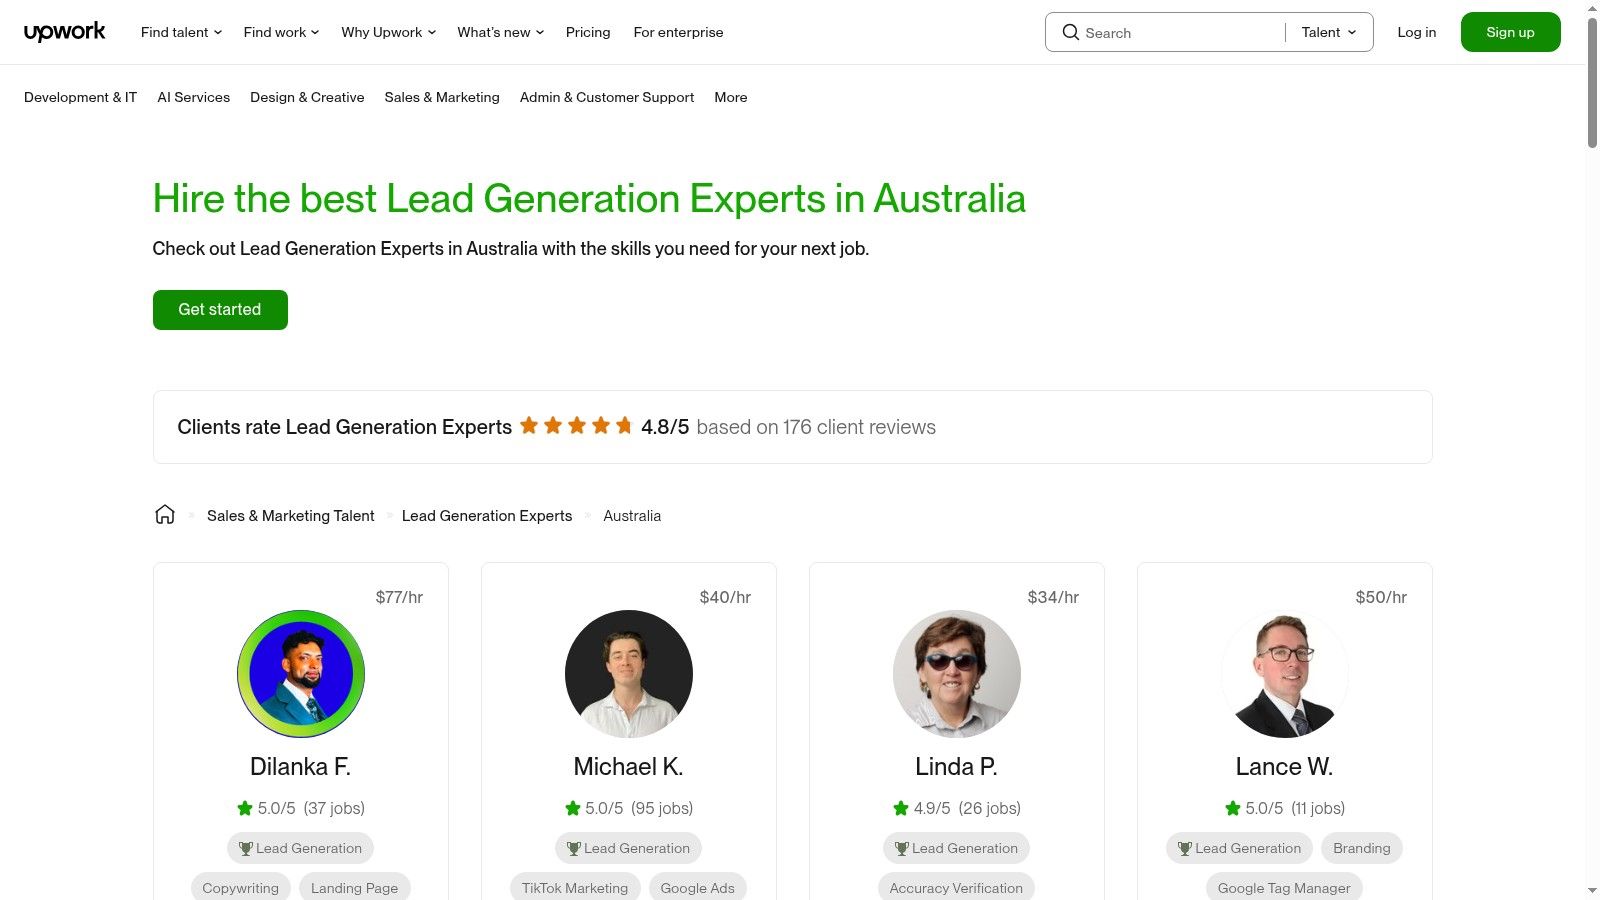The height and width of the screenshot is (900, 1600).
Task: Click the trophy icon in Lance's Lead Generation tag
Action: pyautogui.click(x=1184, y=848)
